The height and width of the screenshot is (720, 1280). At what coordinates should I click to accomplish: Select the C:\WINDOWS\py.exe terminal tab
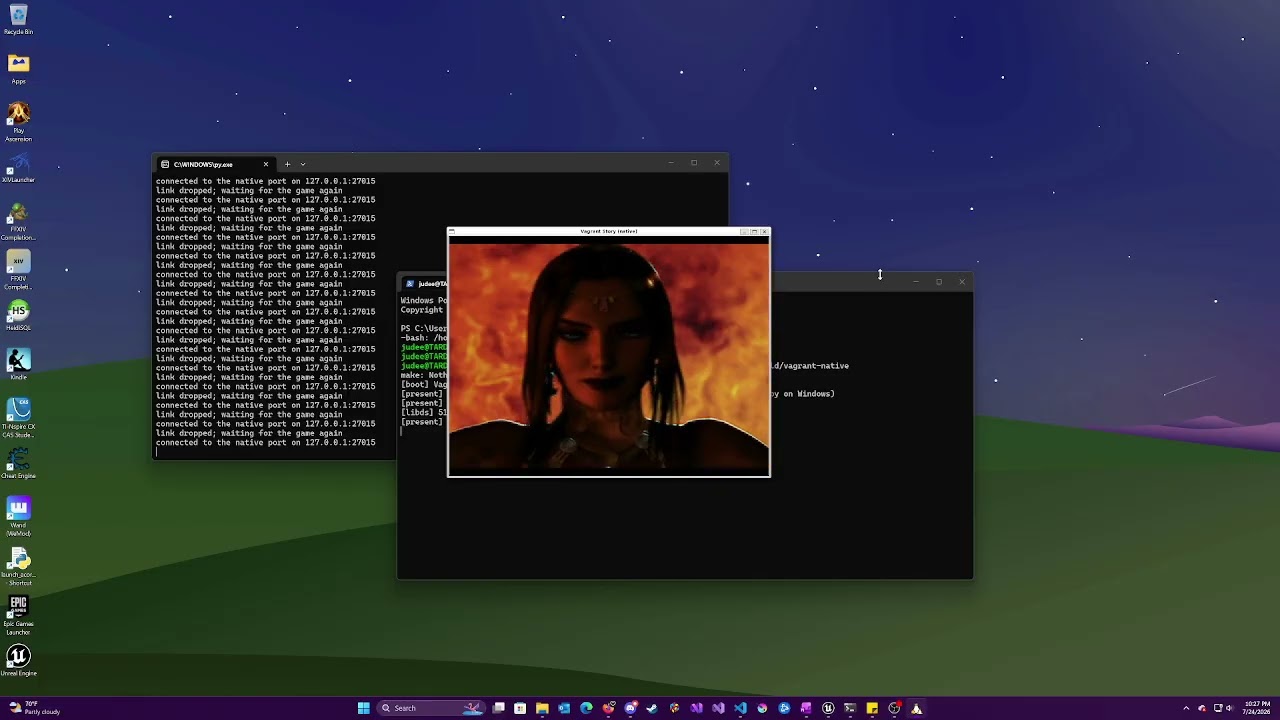click(214, 164)
